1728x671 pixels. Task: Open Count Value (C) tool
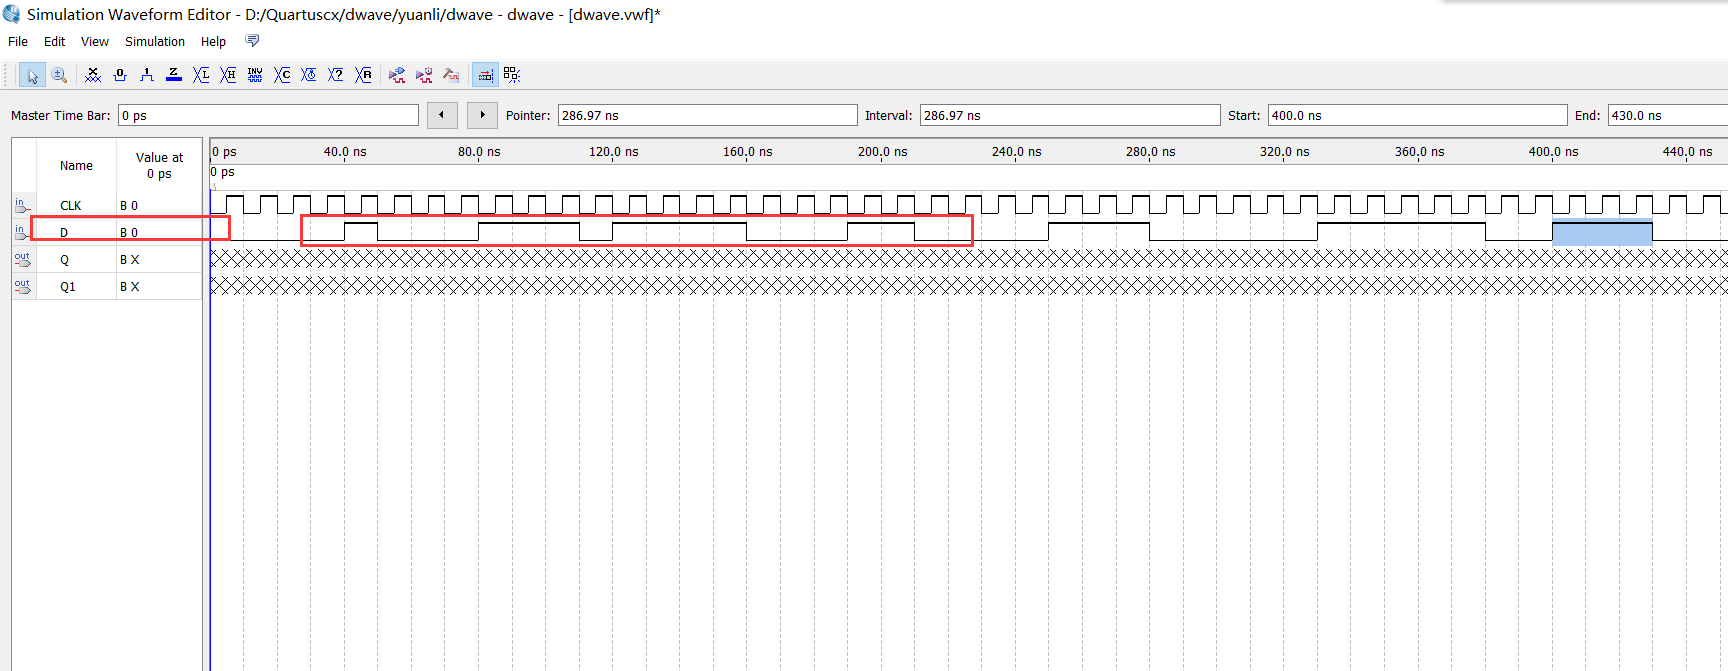point(282,75)
